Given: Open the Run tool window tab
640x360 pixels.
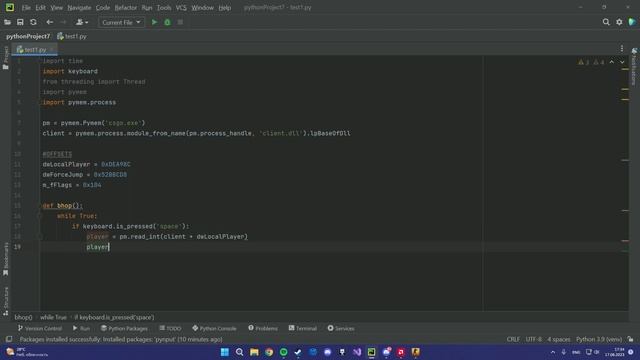Looking at the screenshot, I should pyautogui.click(x=81, y=328).
